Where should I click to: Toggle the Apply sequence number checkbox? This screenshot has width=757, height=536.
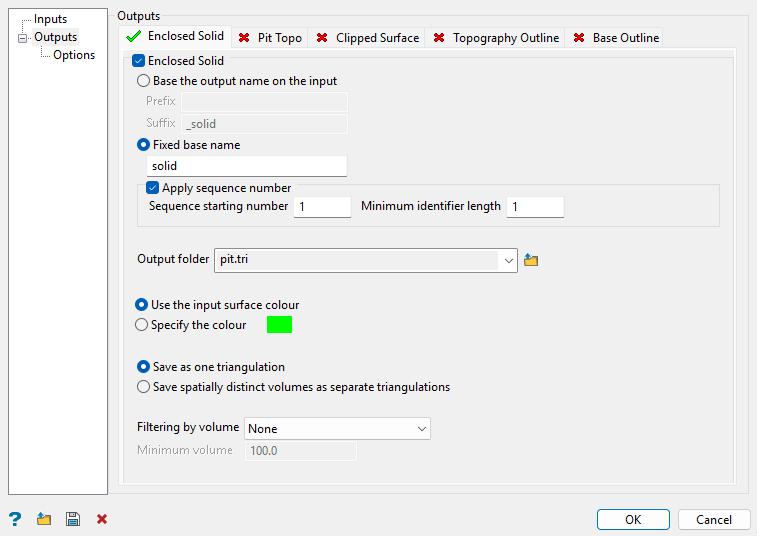(153, 187)
